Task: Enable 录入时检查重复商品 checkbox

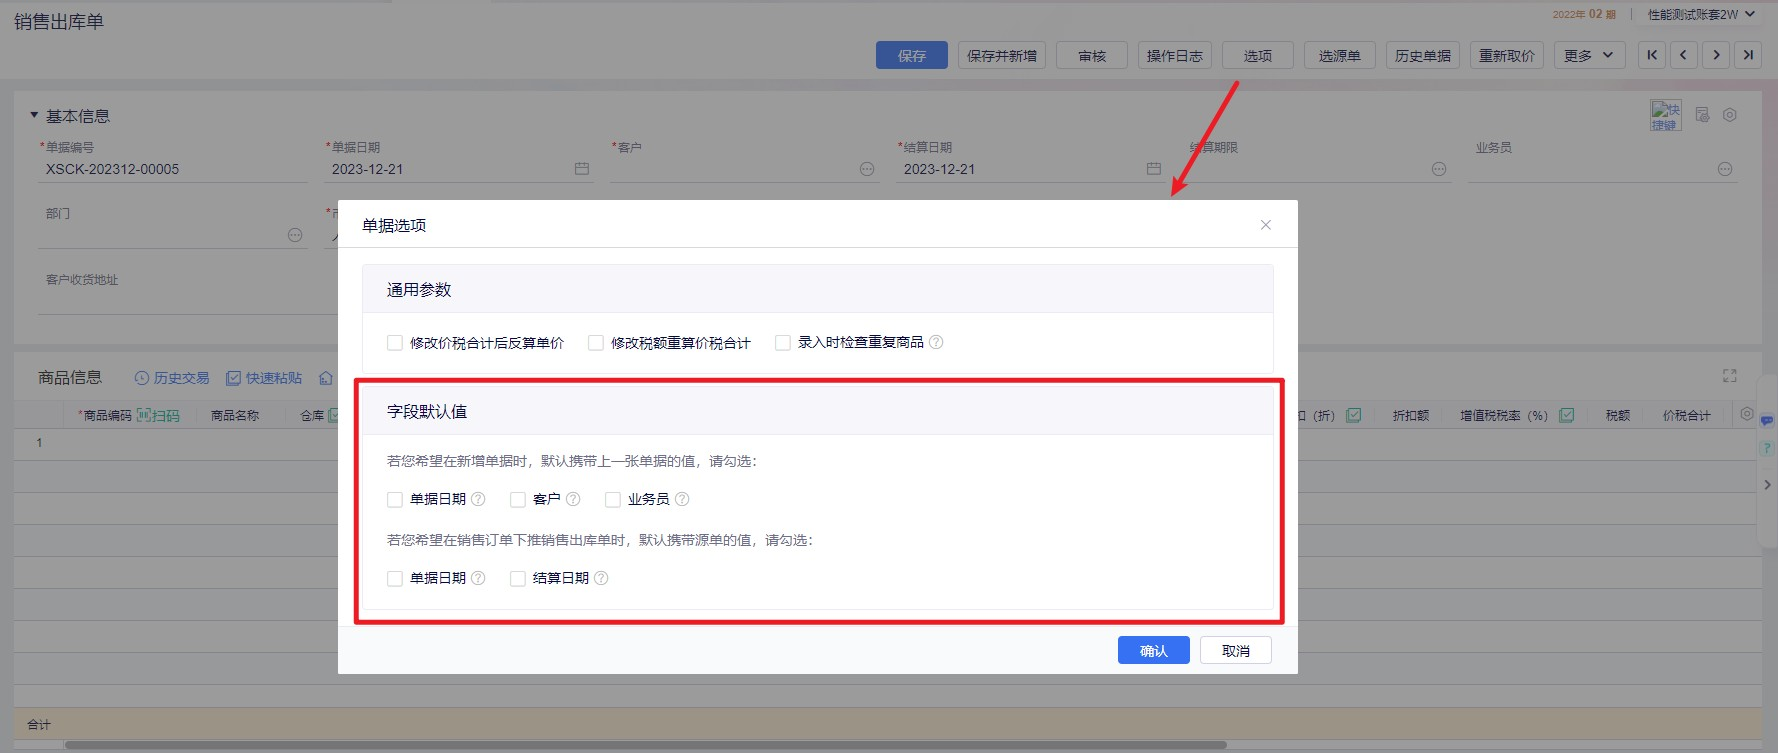Action: click(x=783, y=343)
